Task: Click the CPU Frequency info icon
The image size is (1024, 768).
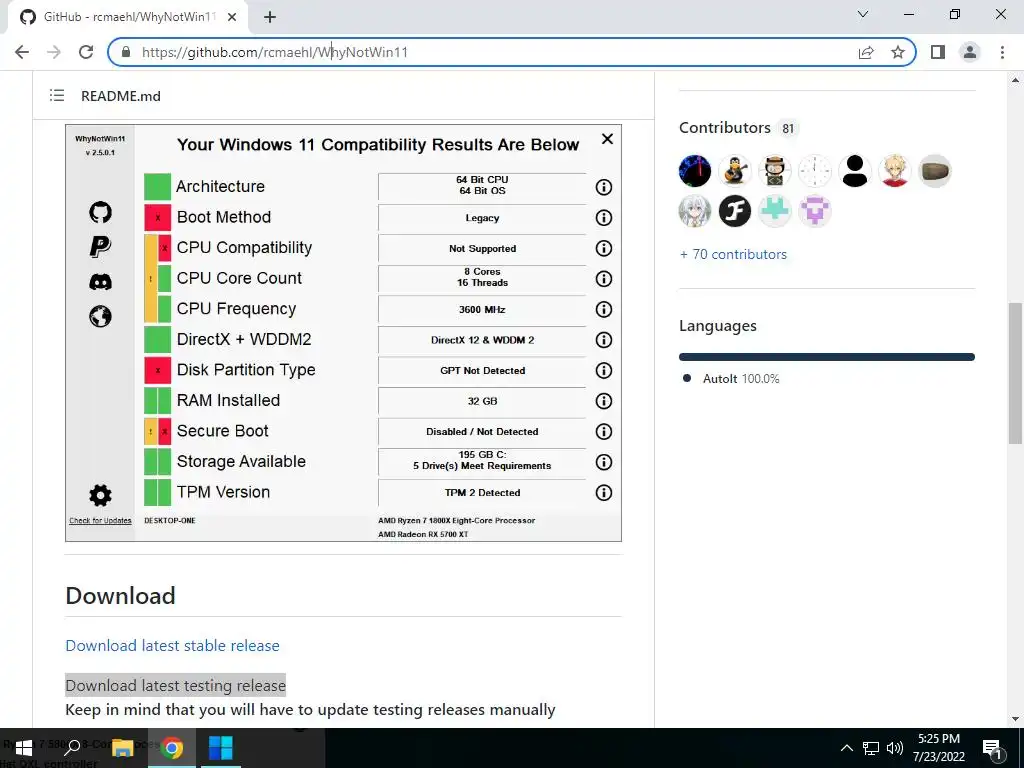Action: pos(603,309)
